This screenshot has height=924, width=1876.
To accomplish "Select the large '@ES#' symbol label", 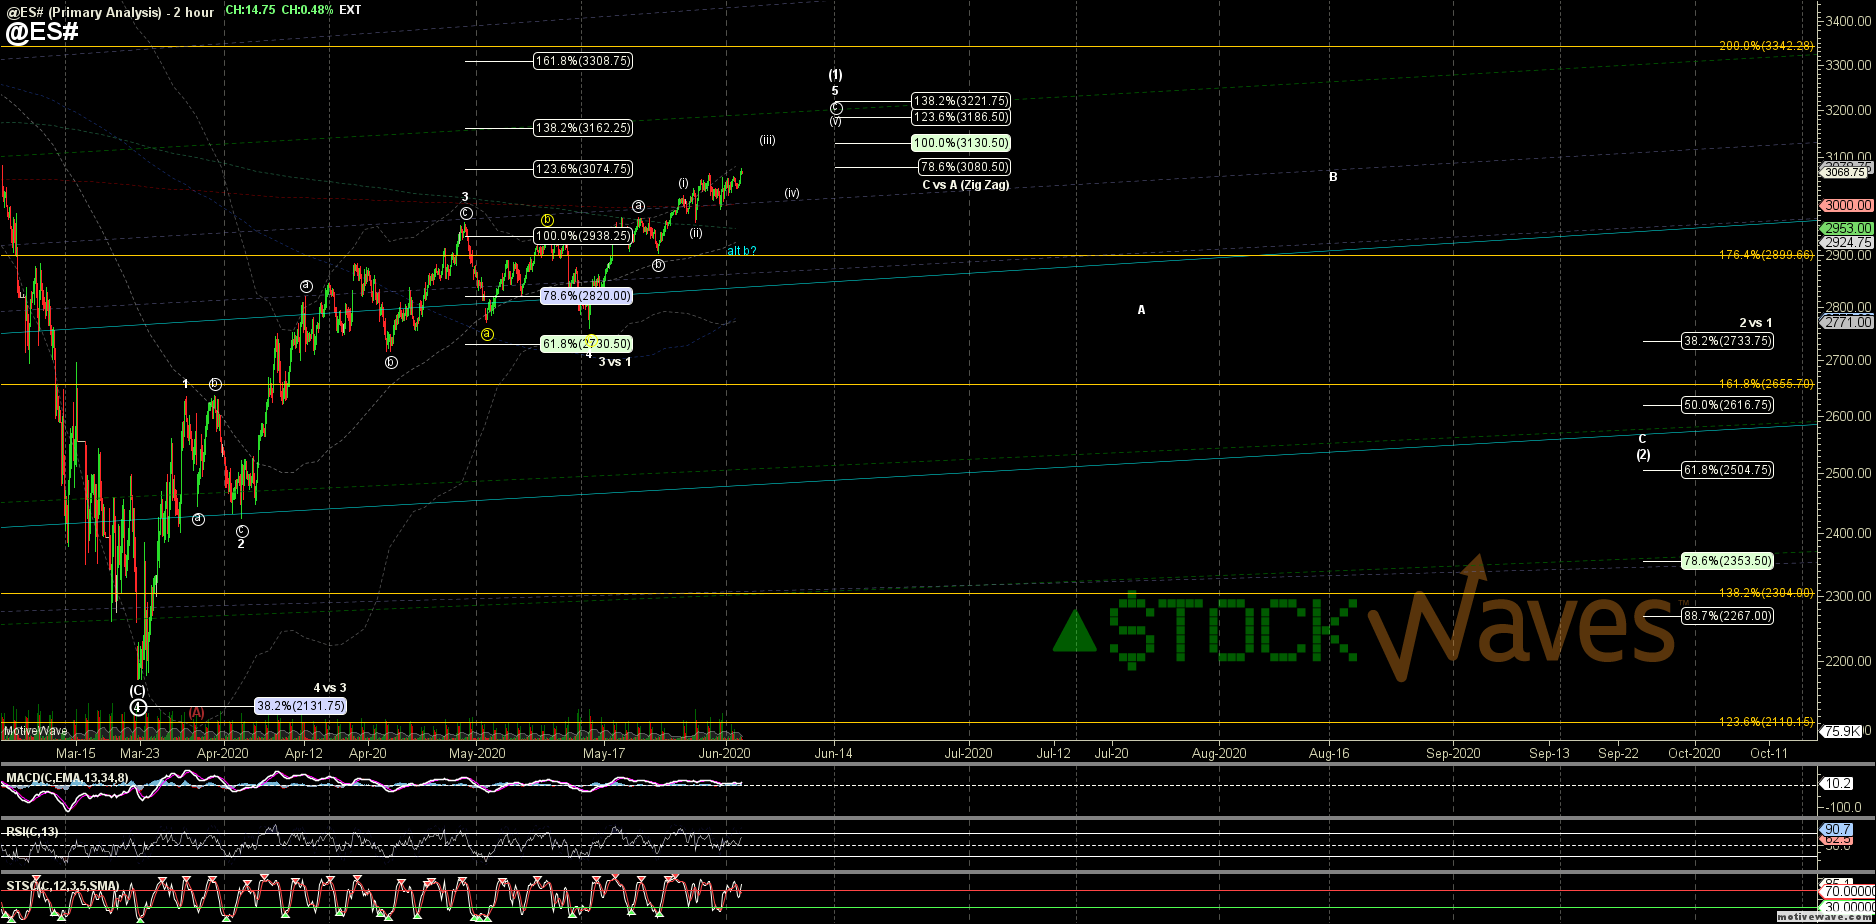I will 42,32.
